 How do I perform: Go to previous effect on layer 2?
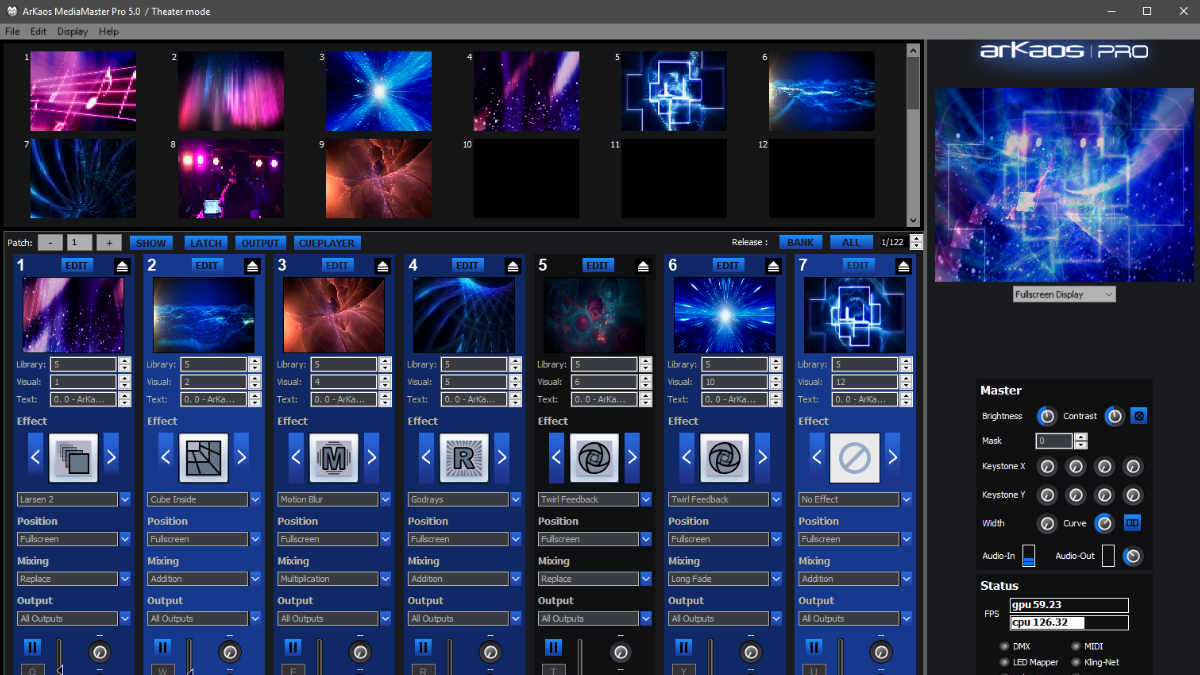(166, 458)
